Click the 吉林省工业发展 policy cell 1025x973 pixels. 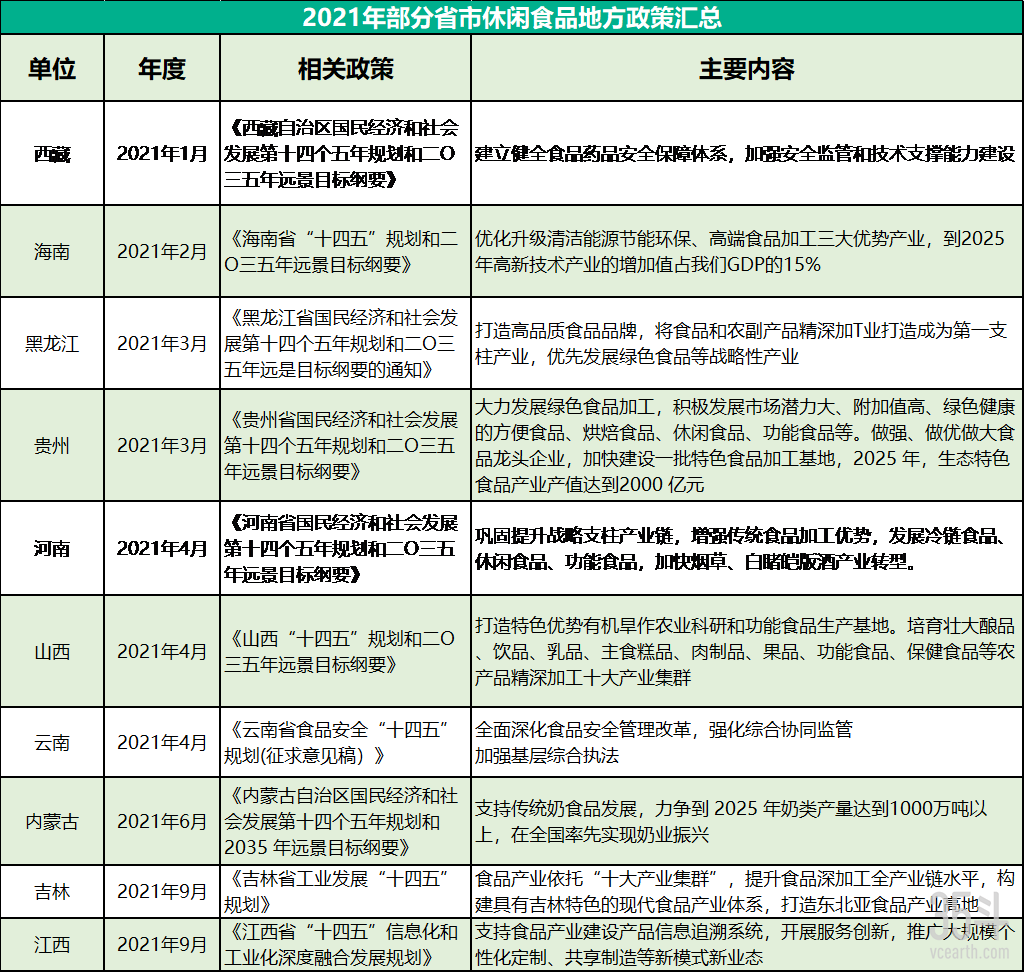(x=345, y=891)
